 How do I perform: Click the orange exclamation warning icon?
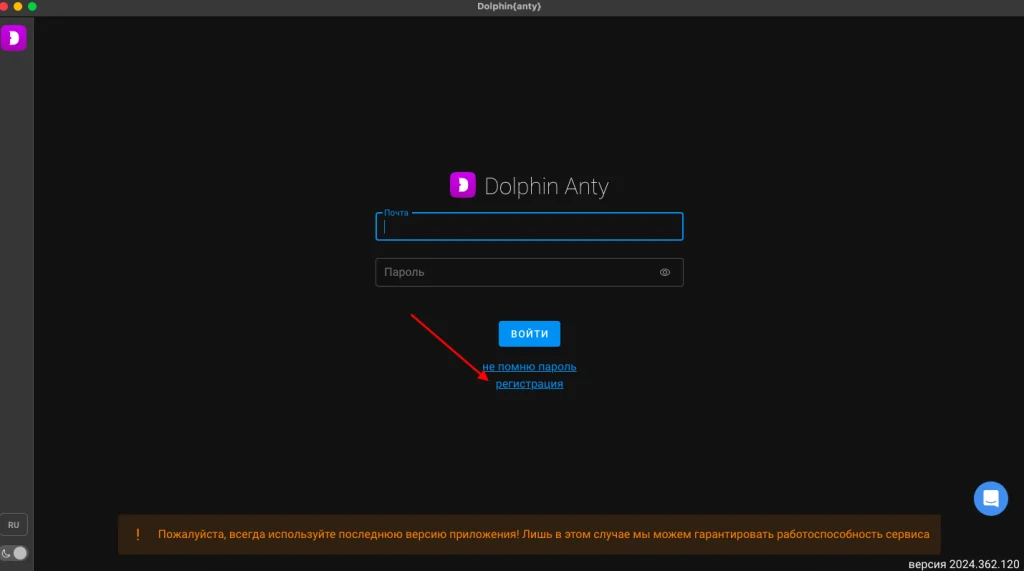point(138,534)
